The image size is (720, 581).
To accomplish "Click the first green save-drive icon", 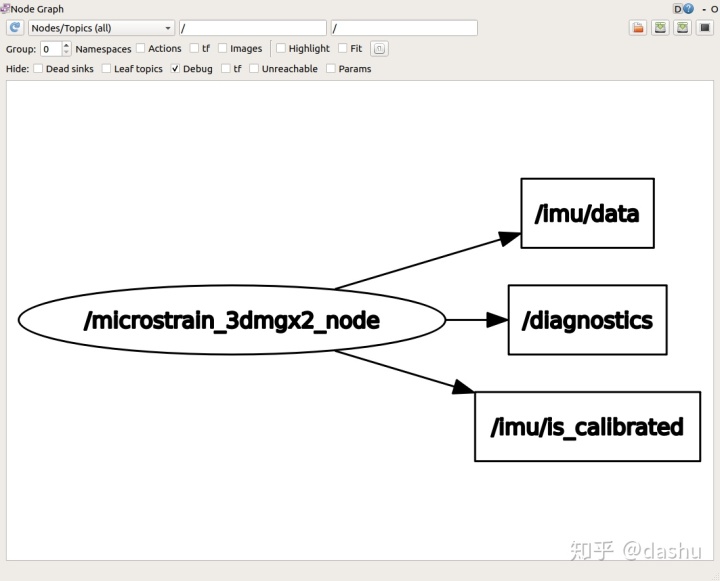I will tap(660, 28).
